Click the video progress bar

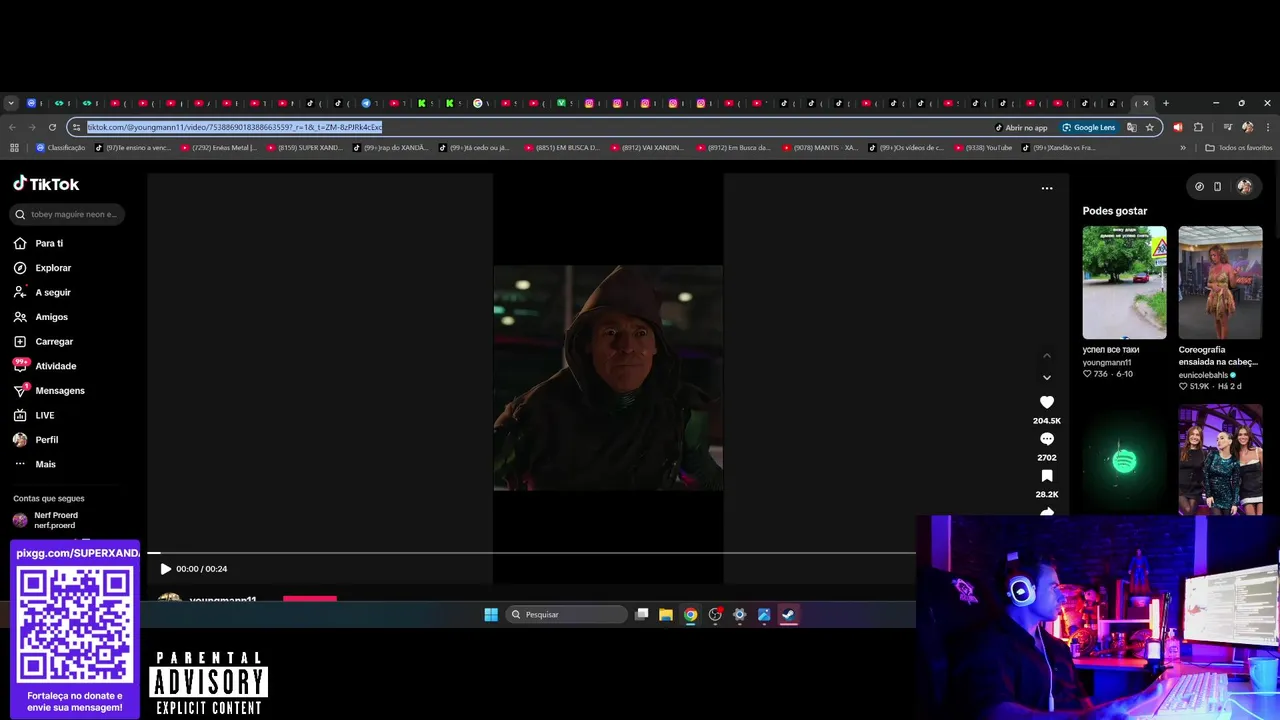[531, 552]
